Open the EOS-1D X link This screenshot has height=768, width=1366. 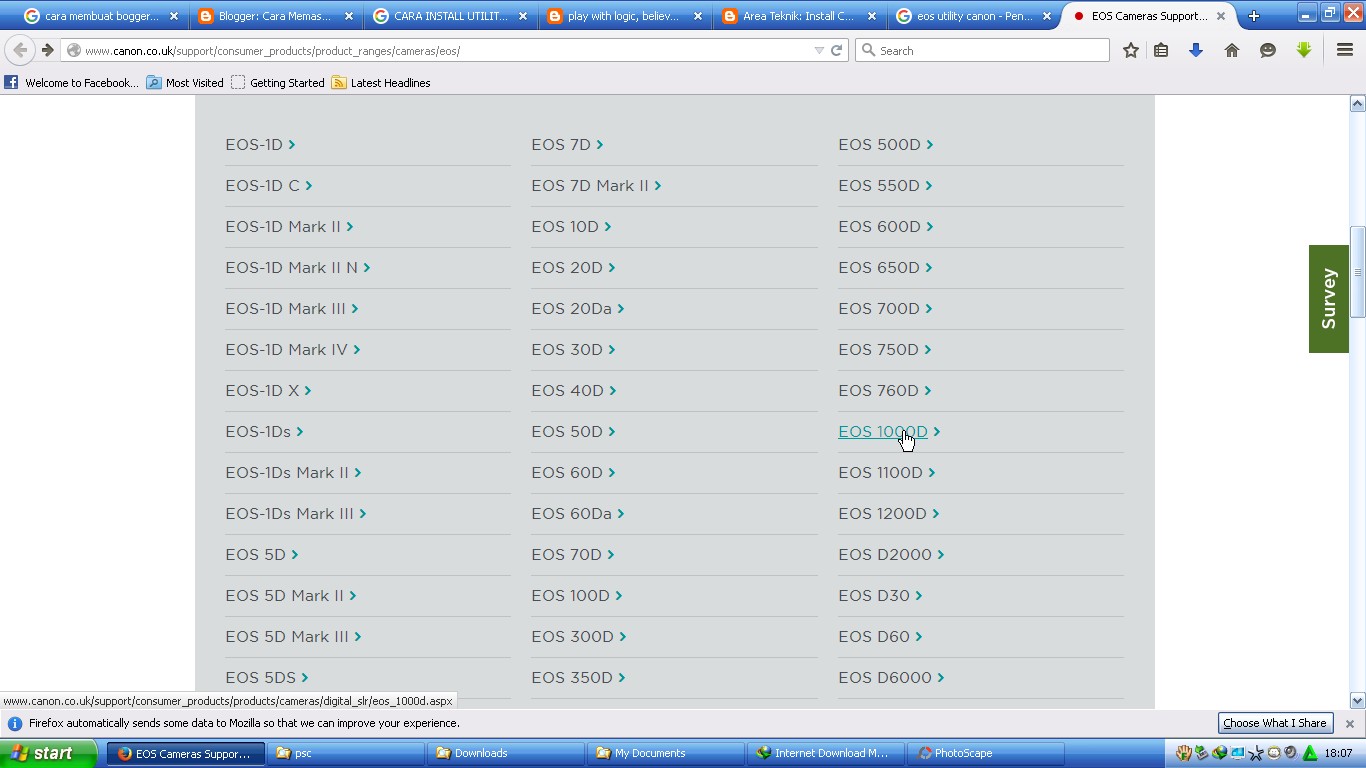[x=268, y=391]
